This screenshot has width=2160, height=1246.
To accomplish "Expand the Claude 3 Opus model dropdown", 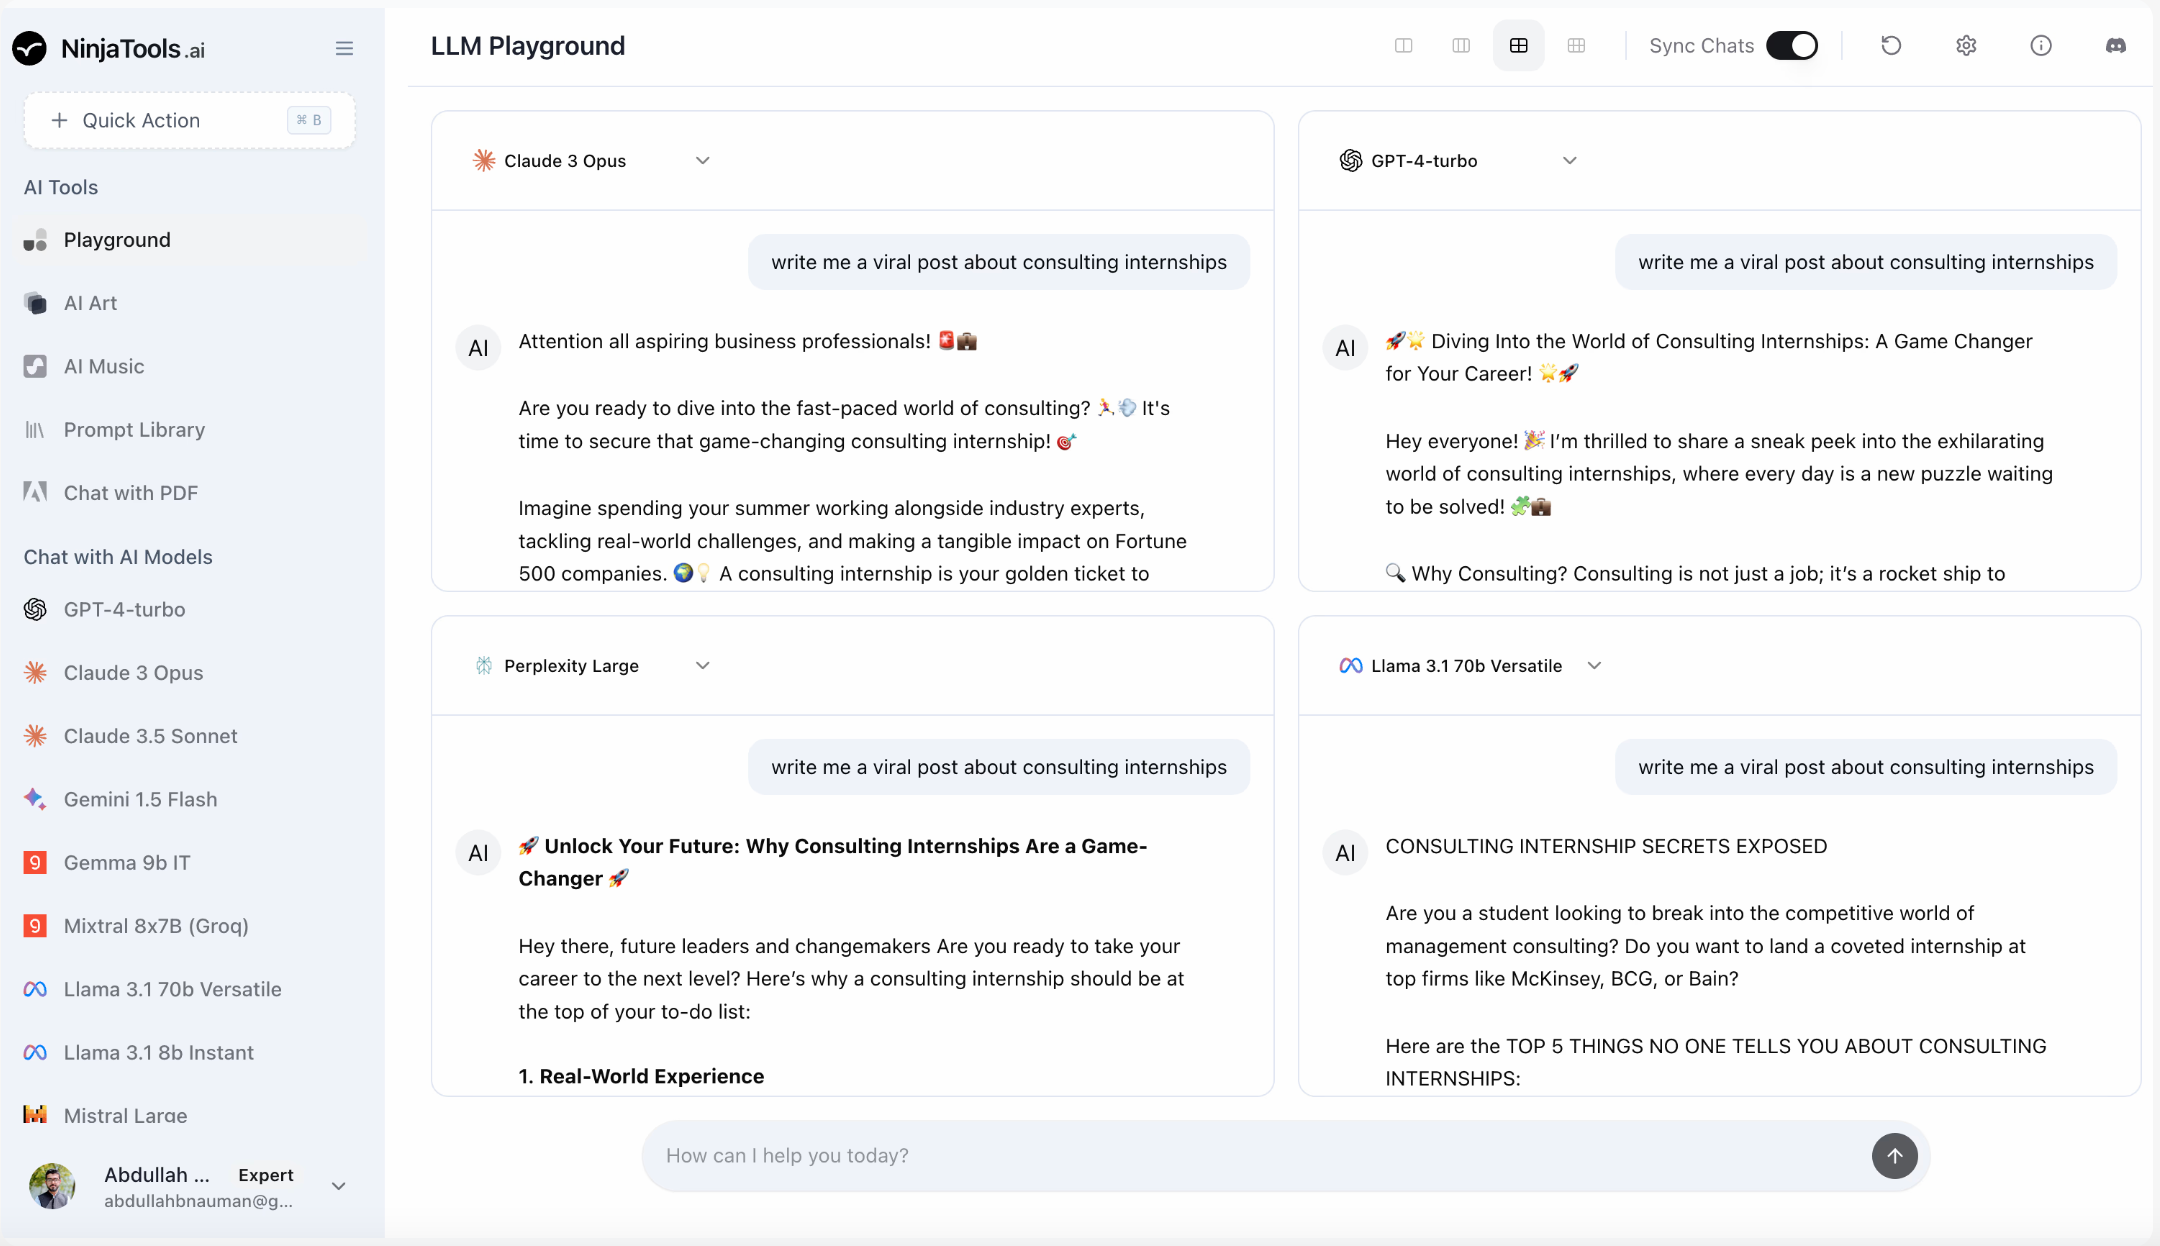I will point(703,160).
